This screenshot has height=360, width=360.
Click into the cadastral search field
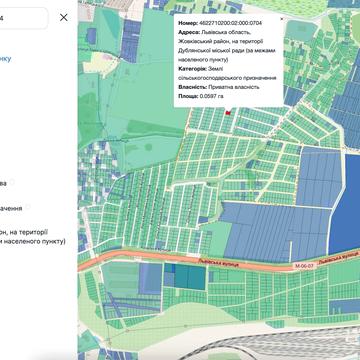(x=23, y=18)
